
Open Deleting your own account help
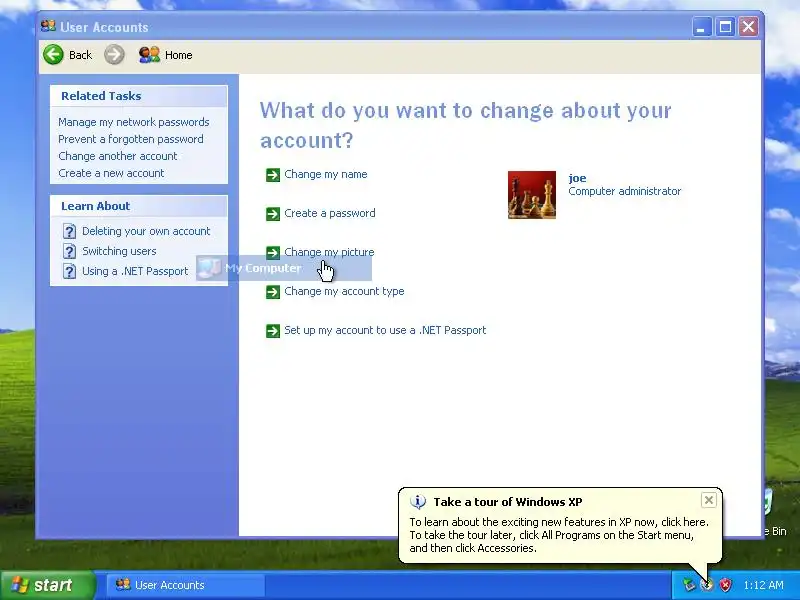click(146, 231)
